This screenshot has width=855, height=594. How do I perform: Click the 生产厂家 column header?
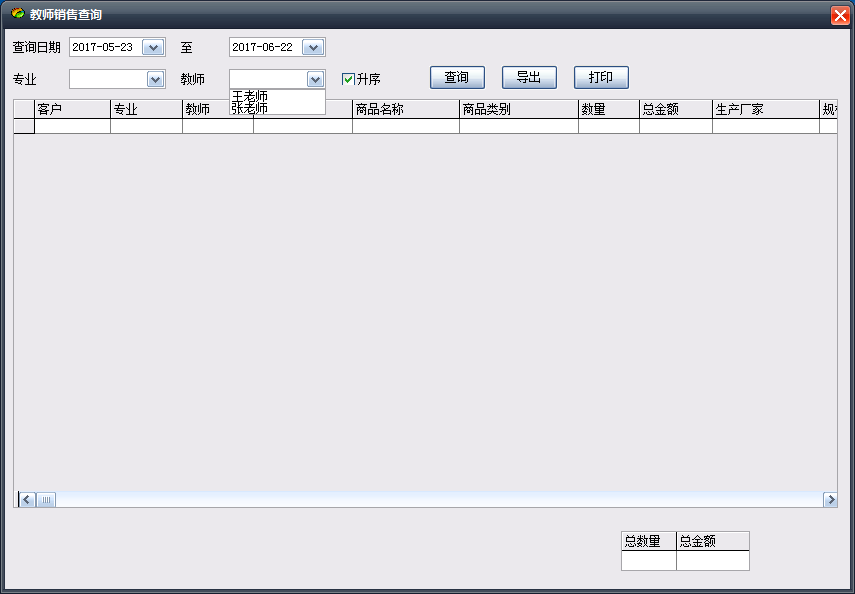pyautogui.click(x=766, y=109)
